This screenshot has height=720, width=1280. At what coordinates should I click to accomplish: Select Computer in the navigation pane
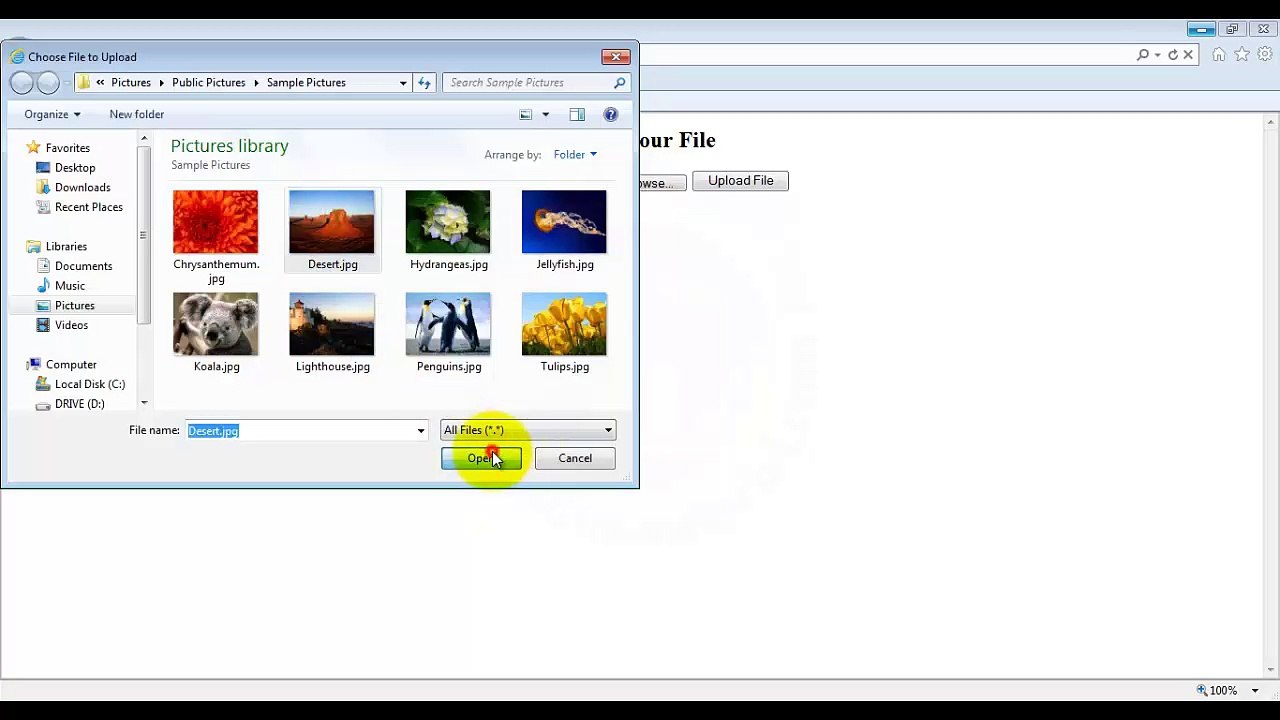pos(71,365)
